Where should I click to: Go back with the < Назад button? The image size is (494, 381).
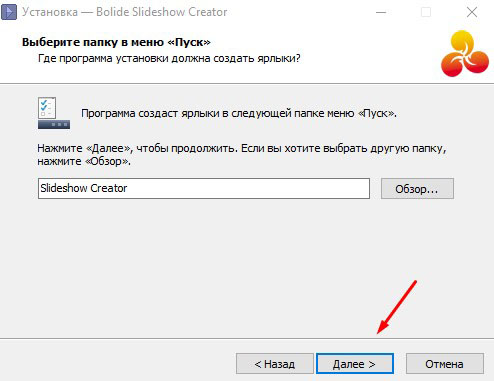275,364
